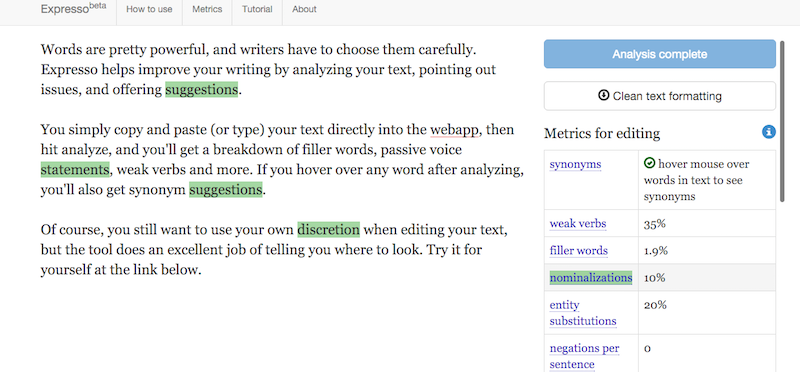800x372 pixels.
Task: Select the synonyms metric link
Action: click(x=575, y=164)
